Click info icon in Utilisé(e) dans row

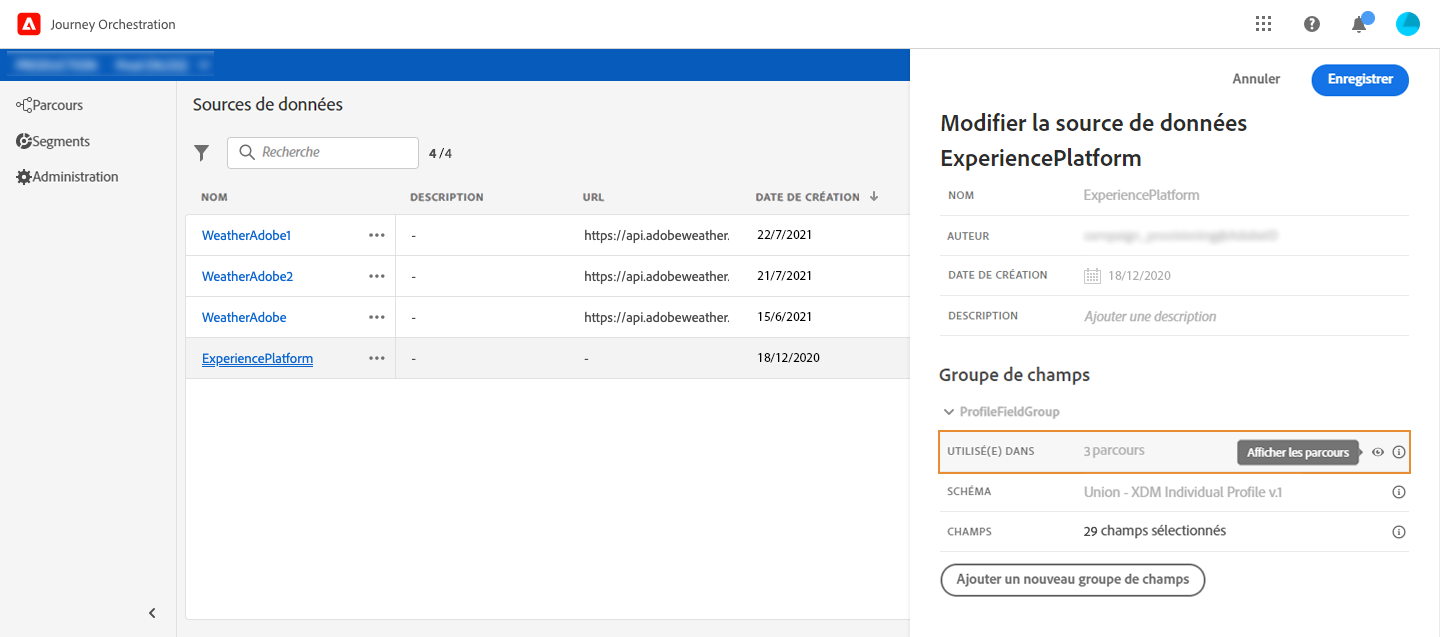point(1399,452)
